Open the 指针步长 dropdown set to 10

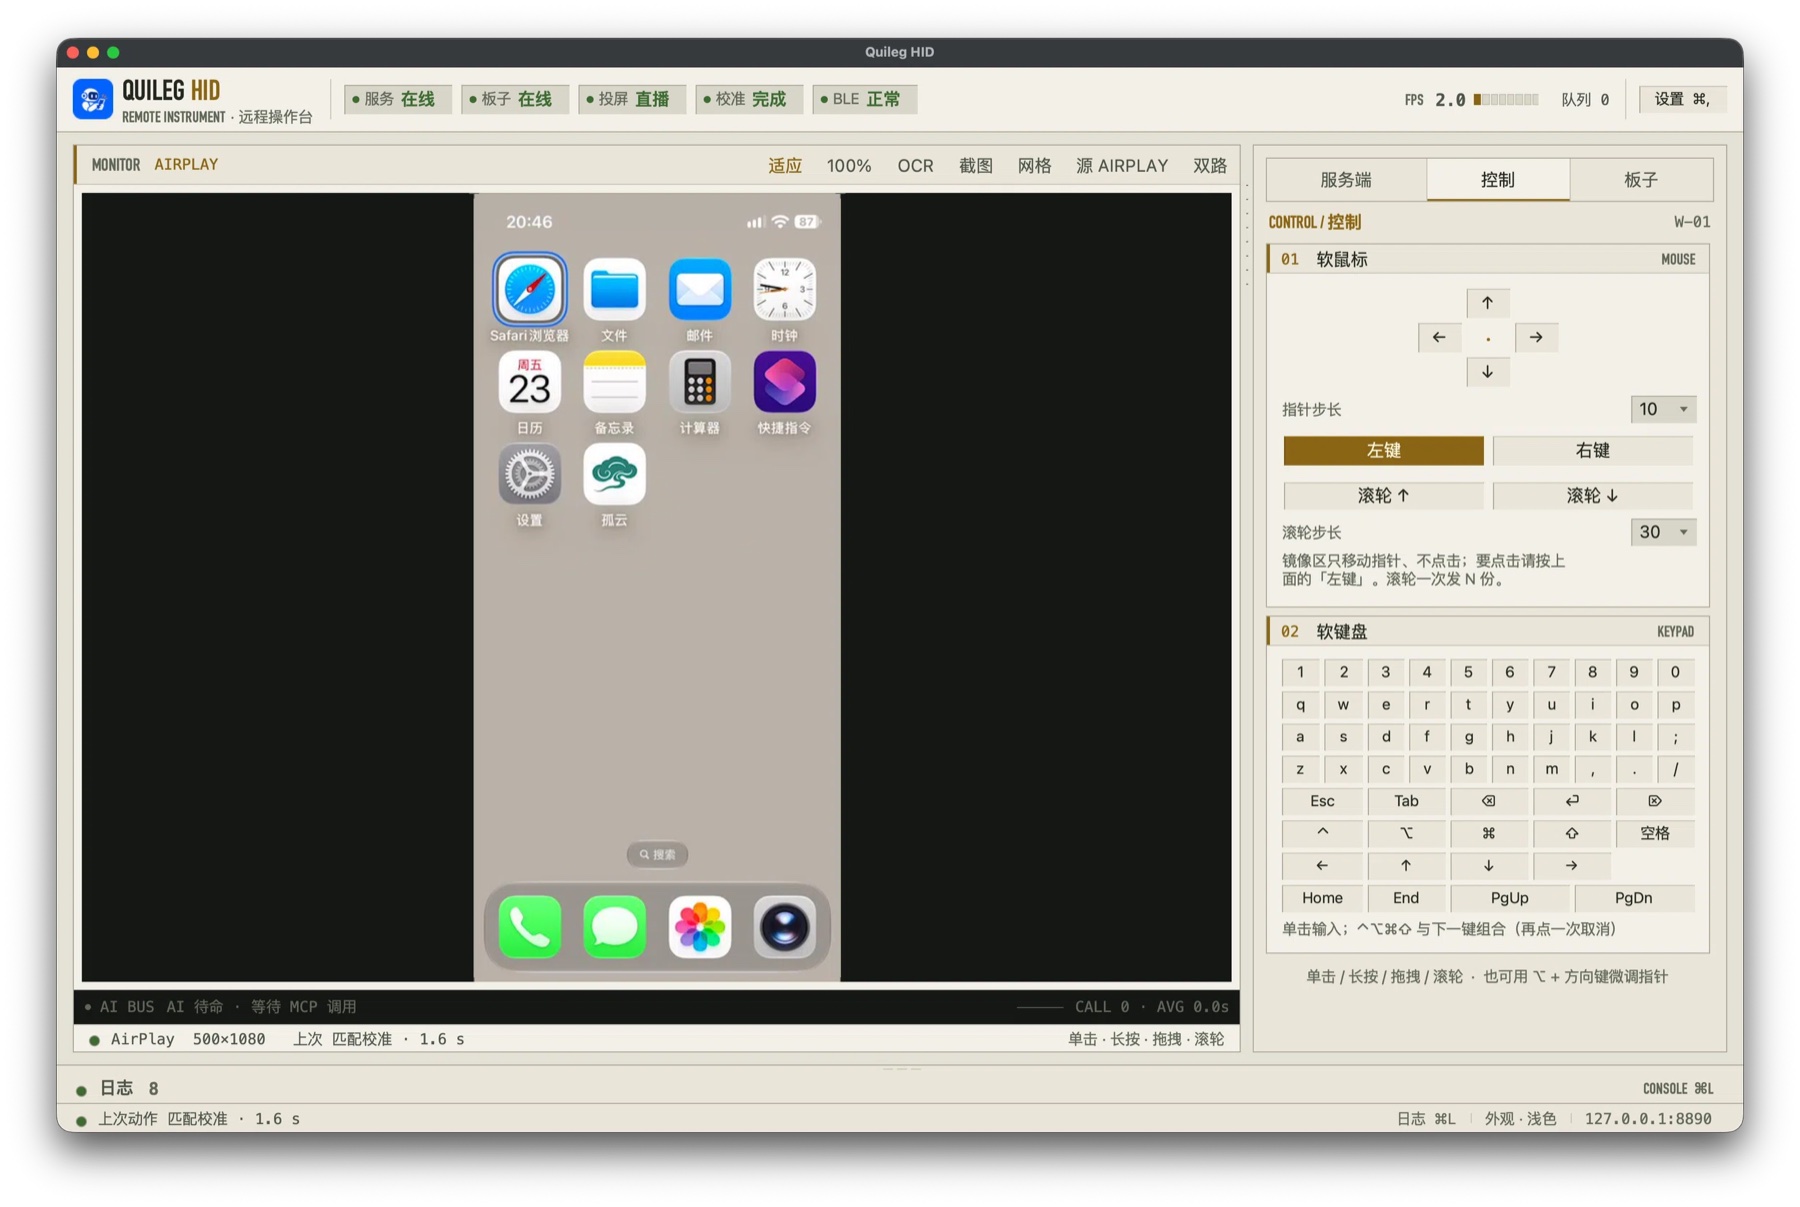pyautogui.click(x=1663, y=409)
